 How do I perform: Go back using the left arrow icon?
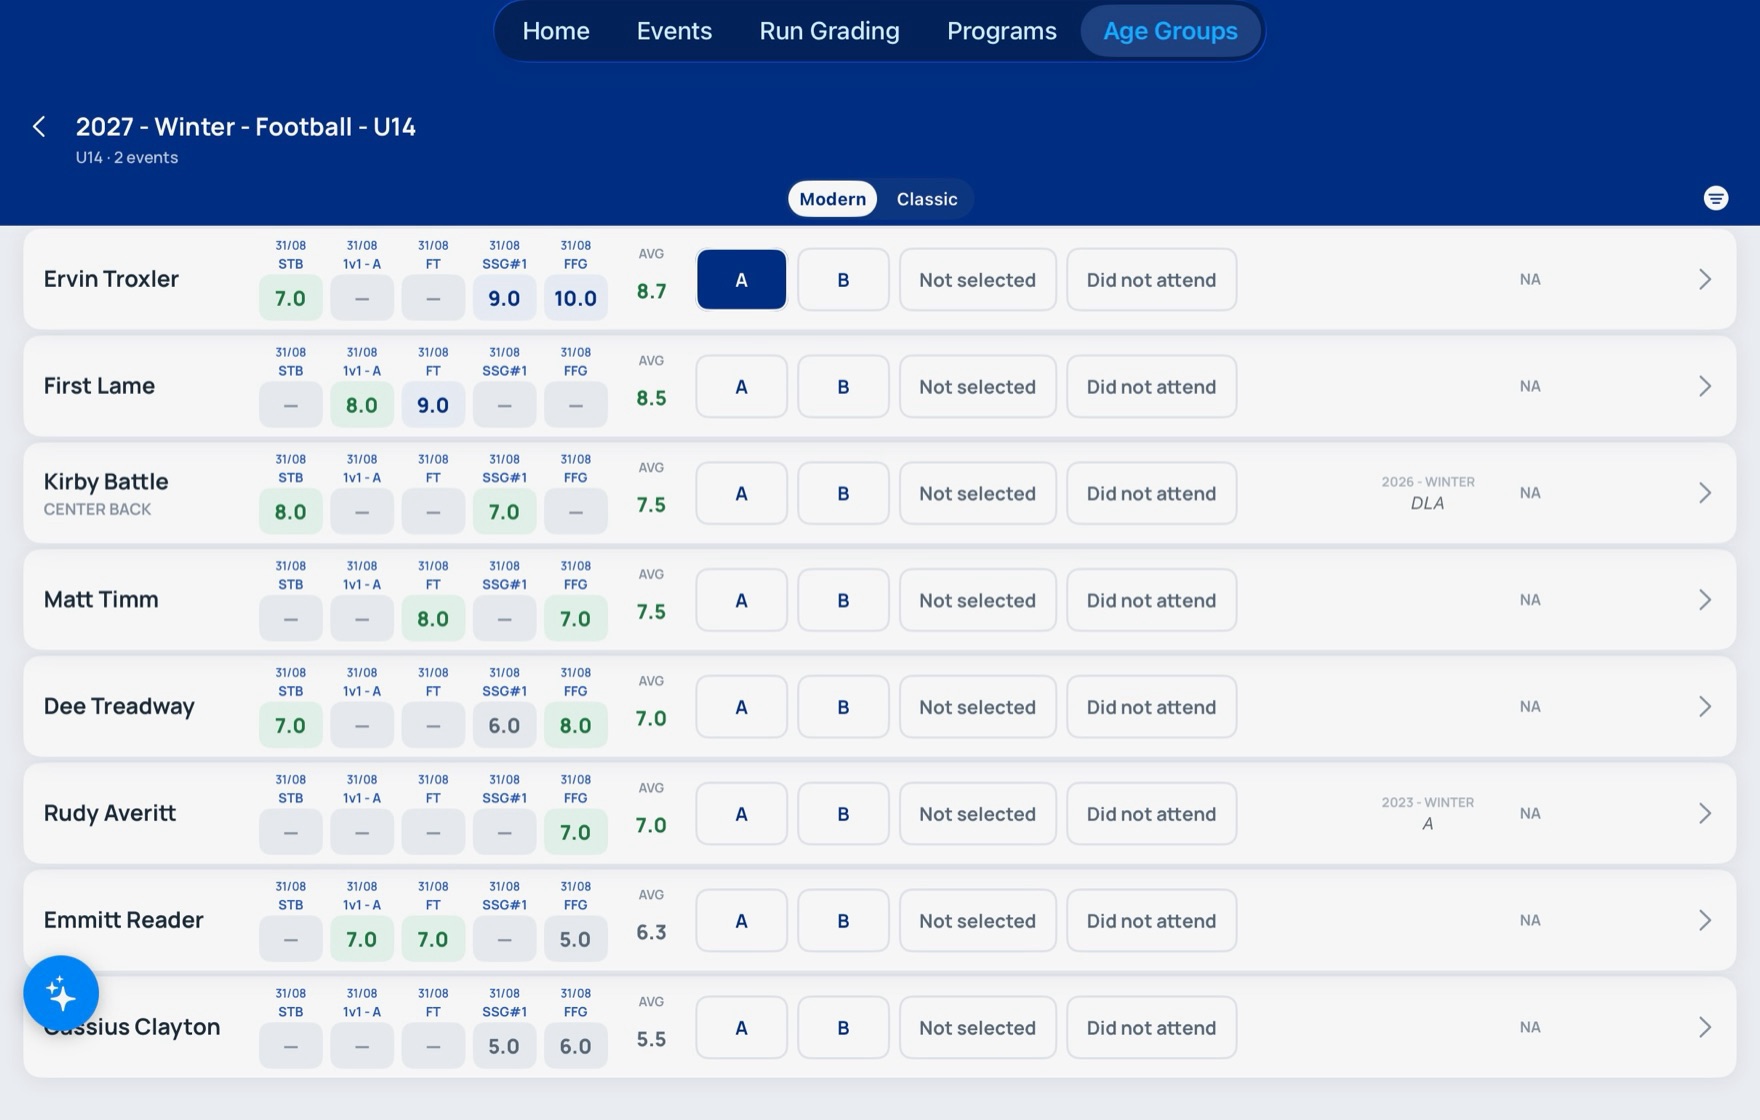(39, 126)
